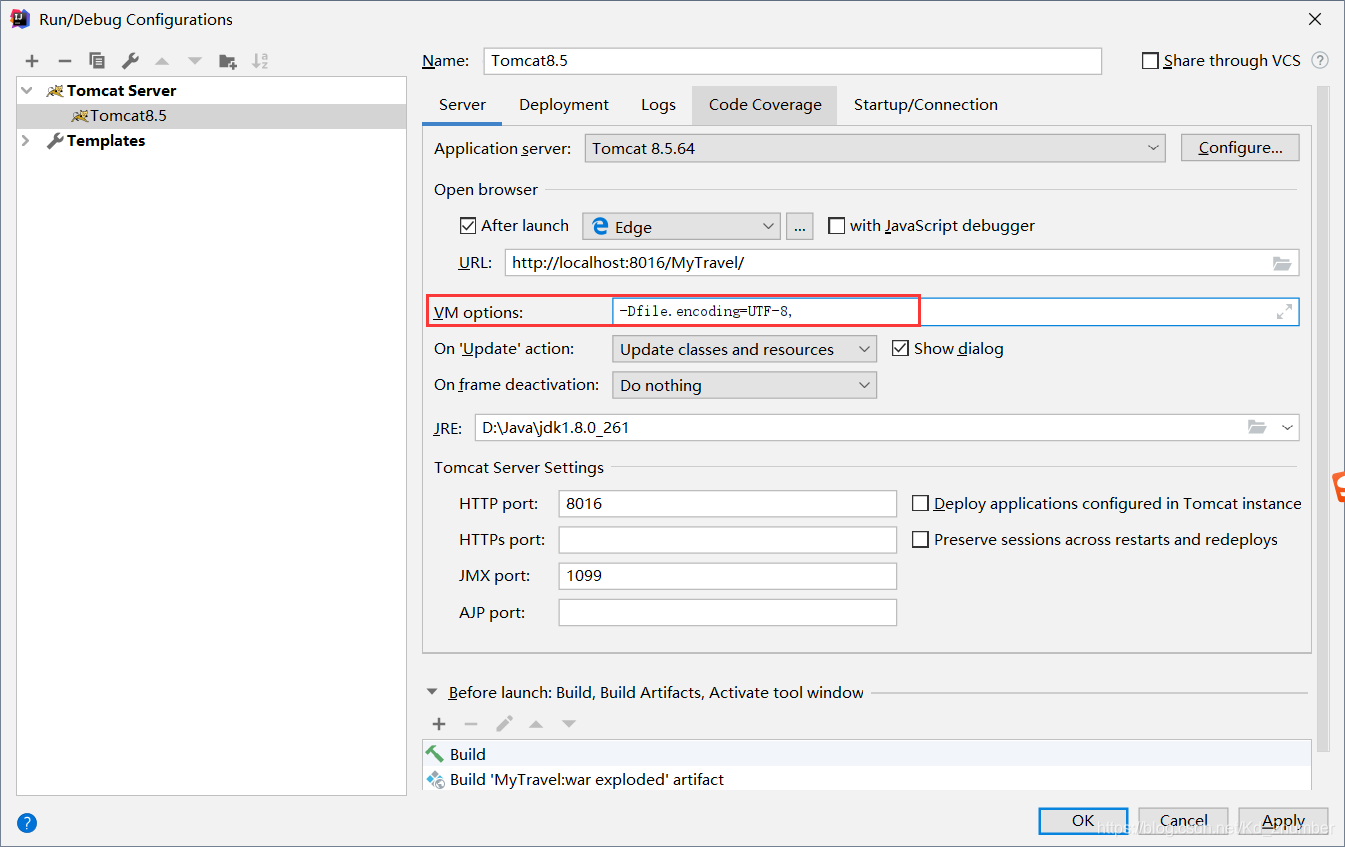Click into the JMX port field
The image size is (1345, 847).
pos(728,576)
